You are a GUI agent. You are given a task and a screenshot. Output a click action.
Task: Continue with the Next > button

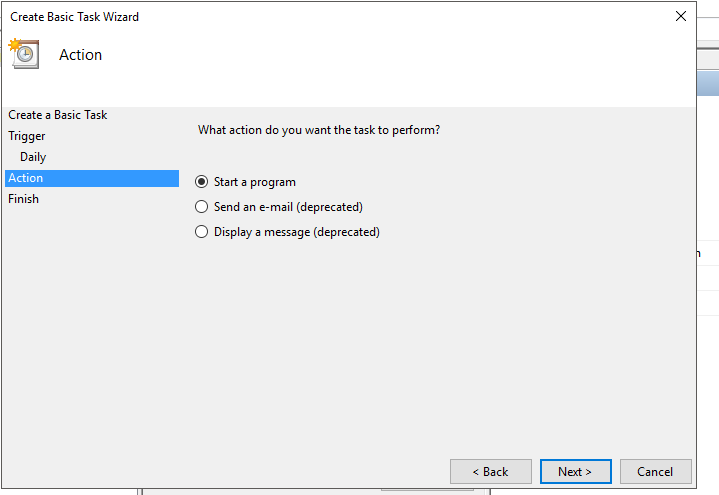pyautogui.click(x=575, y=471)
